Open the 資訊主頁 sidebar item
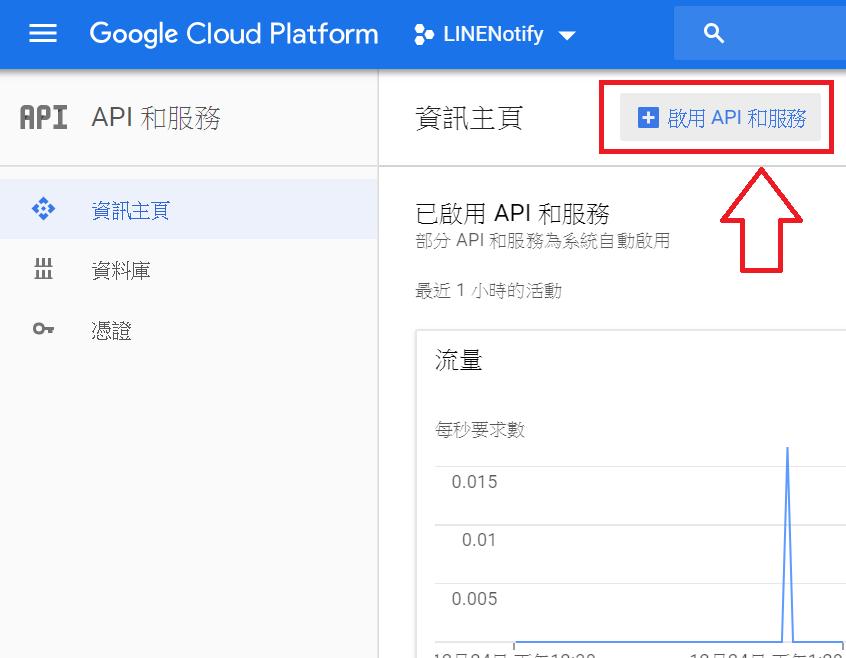The height and width of the screenshot is (658, 846). [189, 209]
